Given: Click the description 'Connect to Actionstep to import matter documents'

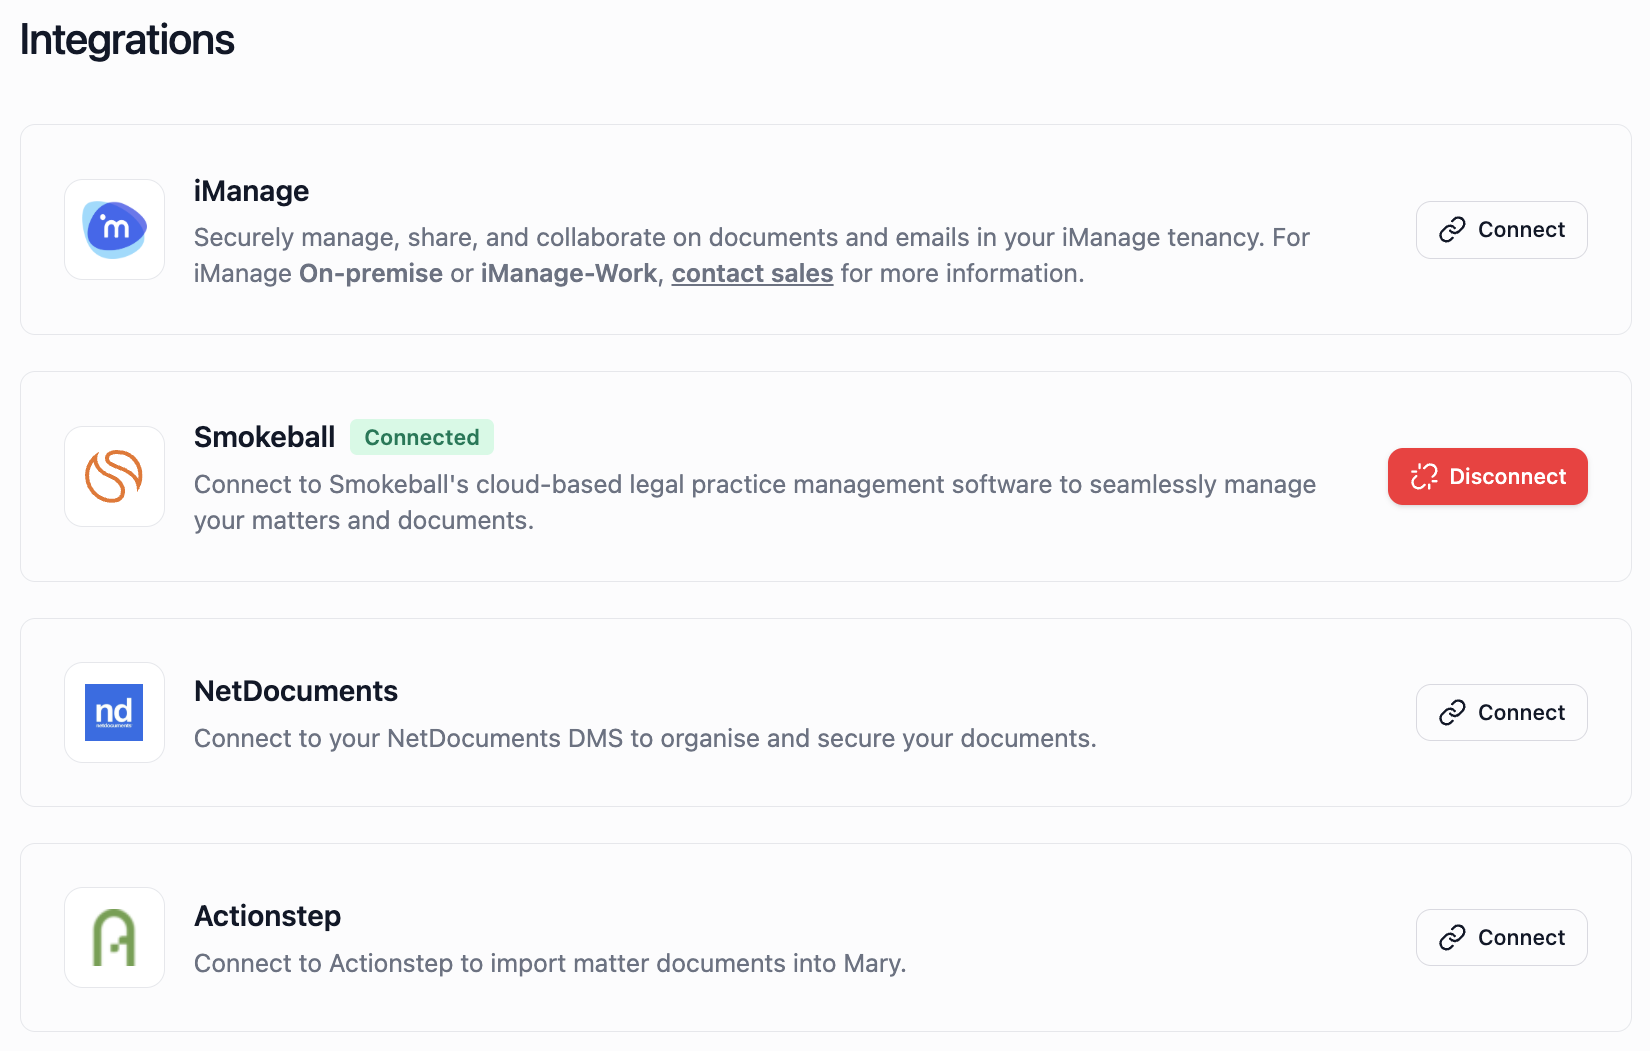Looking at the screenshot, I should 550,963.
